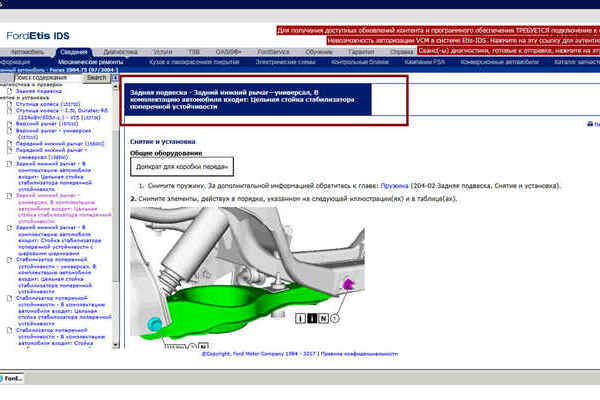Screen dimensions: 600x400
Task: Click the circled 1 callout marker
Action: point(334,318)
